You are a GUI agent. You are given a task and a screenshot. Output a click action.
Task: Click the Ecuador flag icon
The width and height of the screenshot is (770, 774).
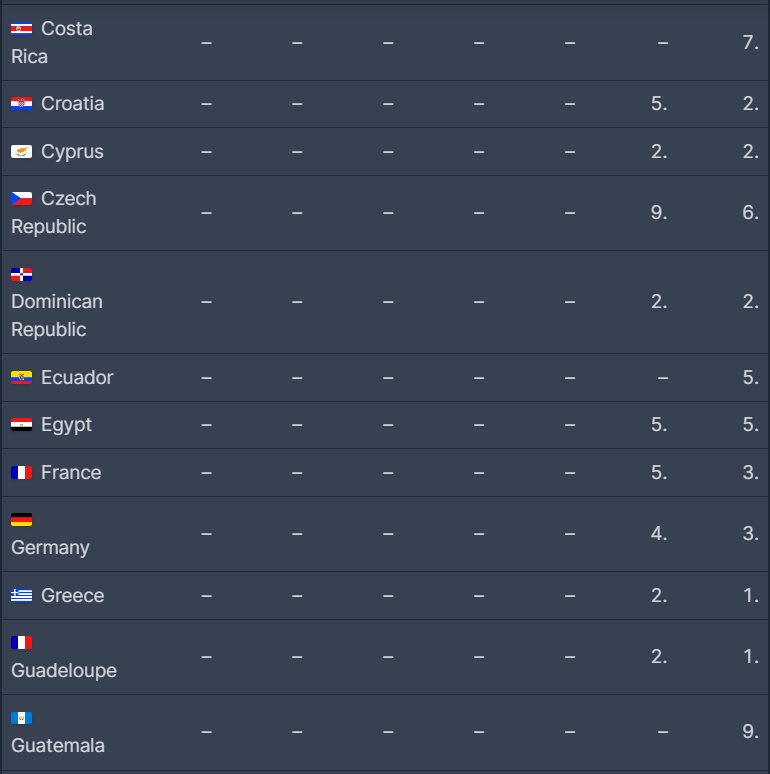21,378
